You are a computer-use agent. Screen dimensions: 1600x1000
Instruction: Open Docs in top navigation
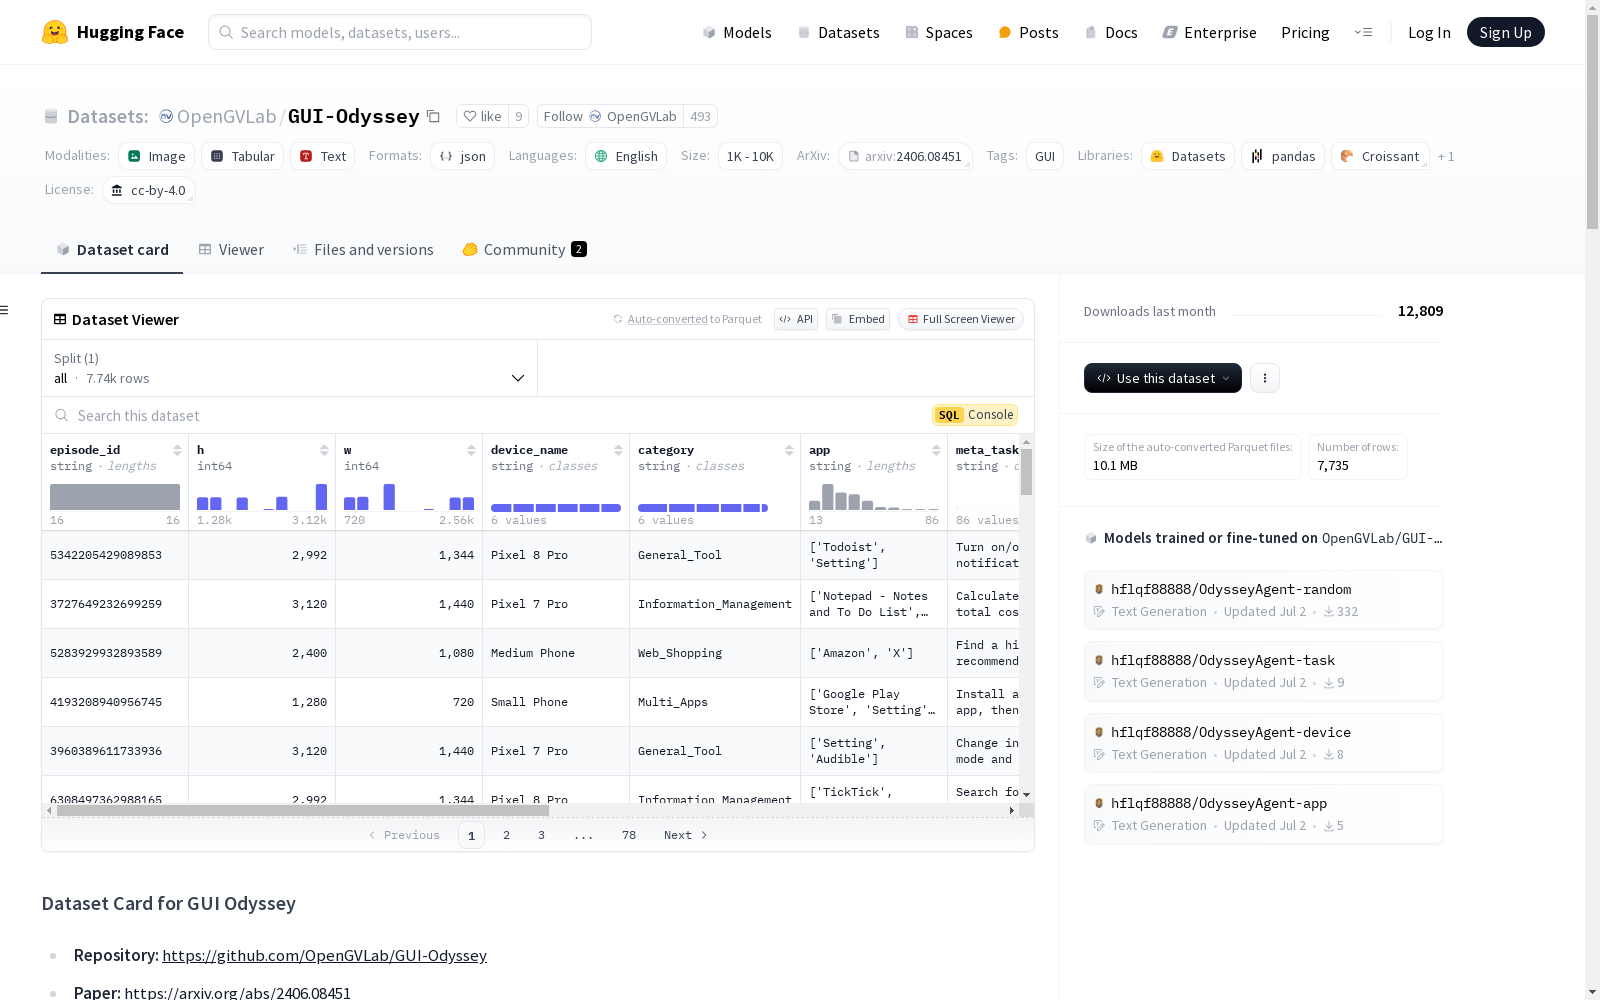[x=1111, y=32]
